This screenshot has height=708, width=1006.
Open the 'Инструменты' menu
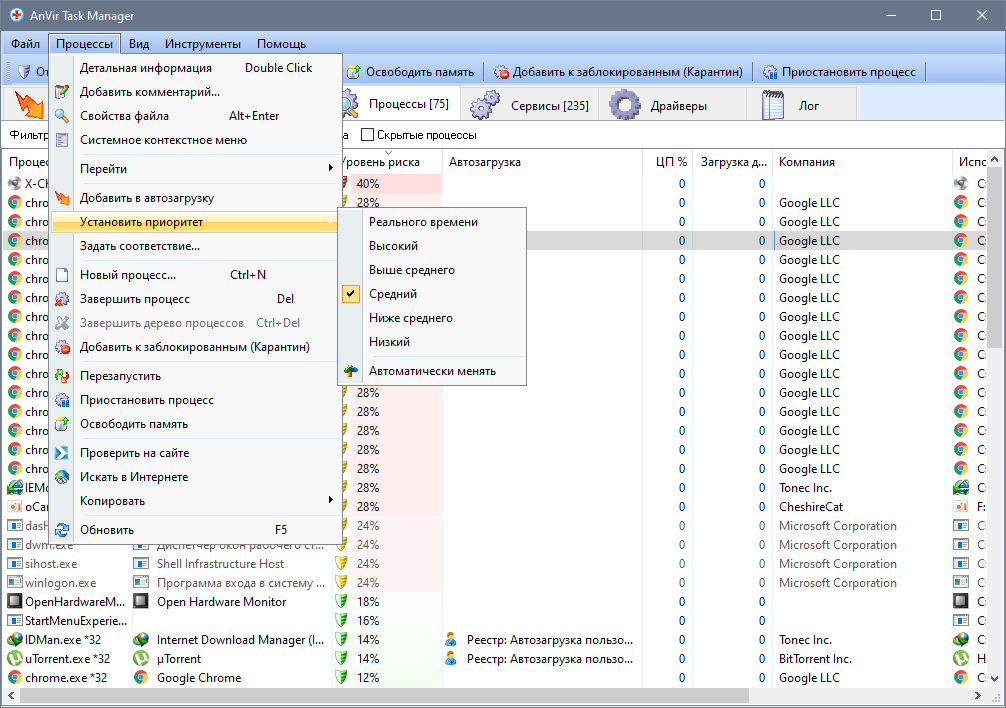click(x=203, y=44)
